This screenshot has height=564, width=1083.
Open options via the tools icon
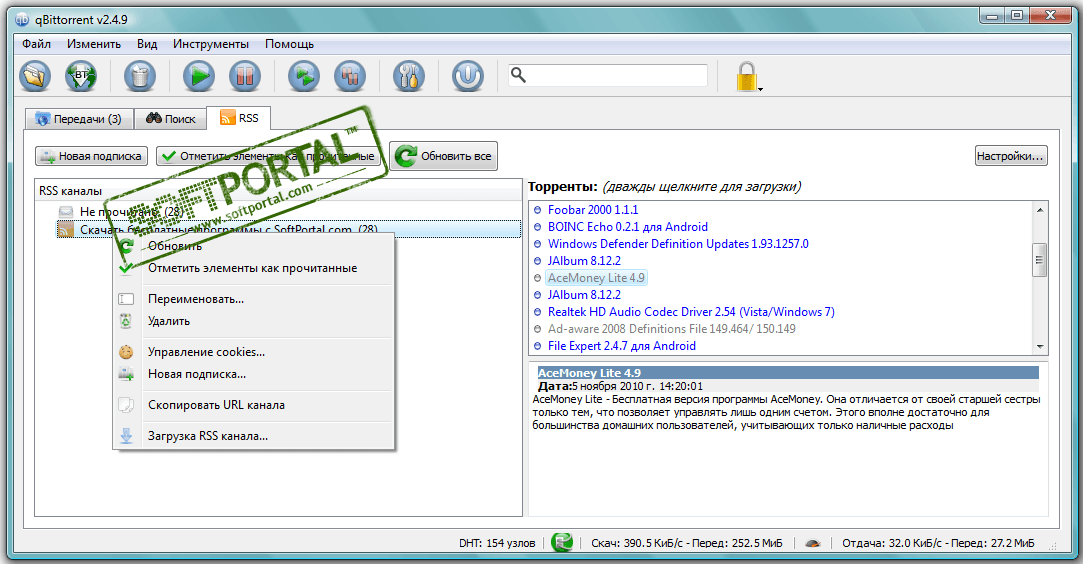point(409,76)
